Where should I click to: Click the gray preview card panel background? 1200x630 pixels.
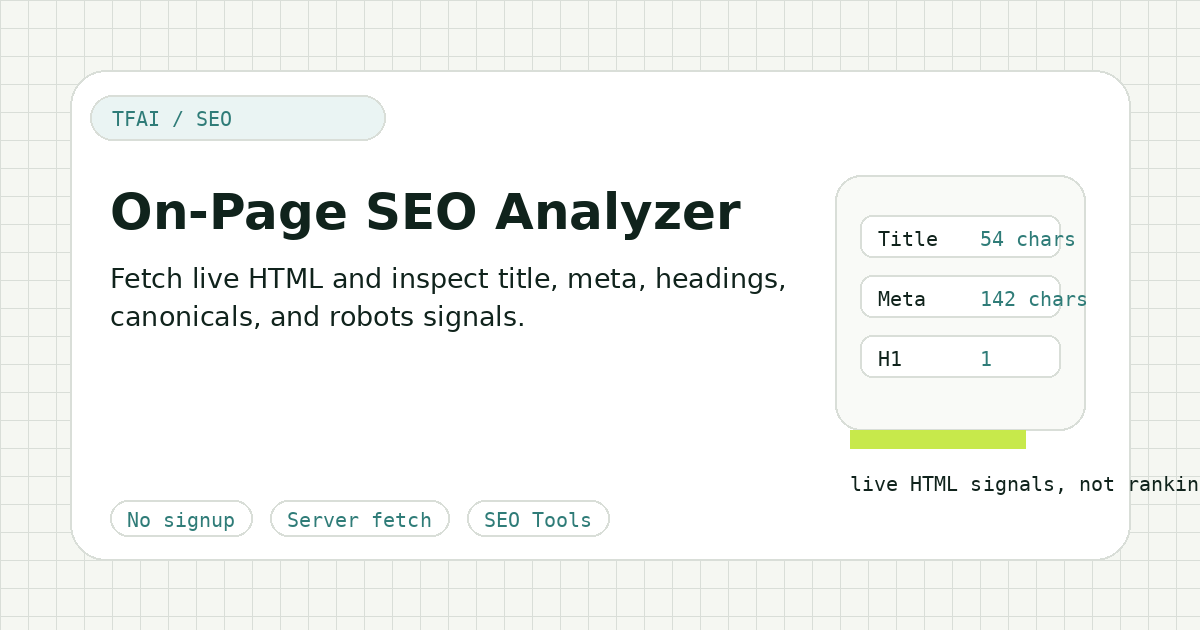[x=960, y=403]
